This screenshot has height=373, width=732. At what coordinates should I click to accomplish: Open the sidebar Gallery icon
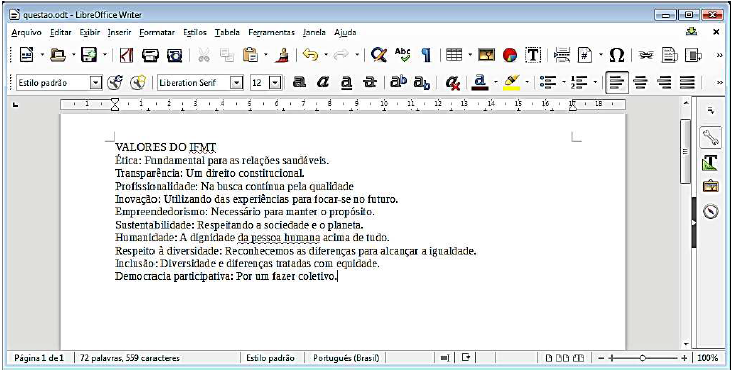point(711,186)
